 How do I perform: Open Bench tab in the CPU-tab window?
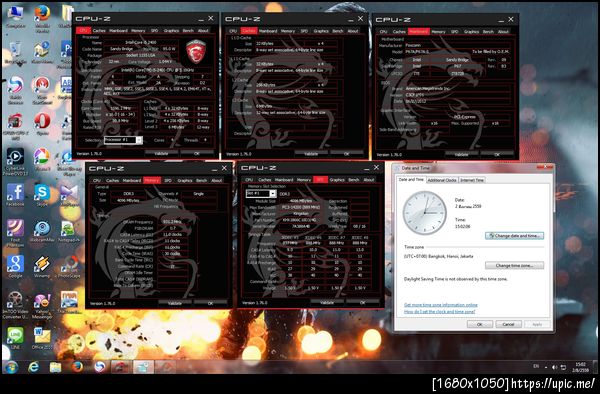coord(188,31)
